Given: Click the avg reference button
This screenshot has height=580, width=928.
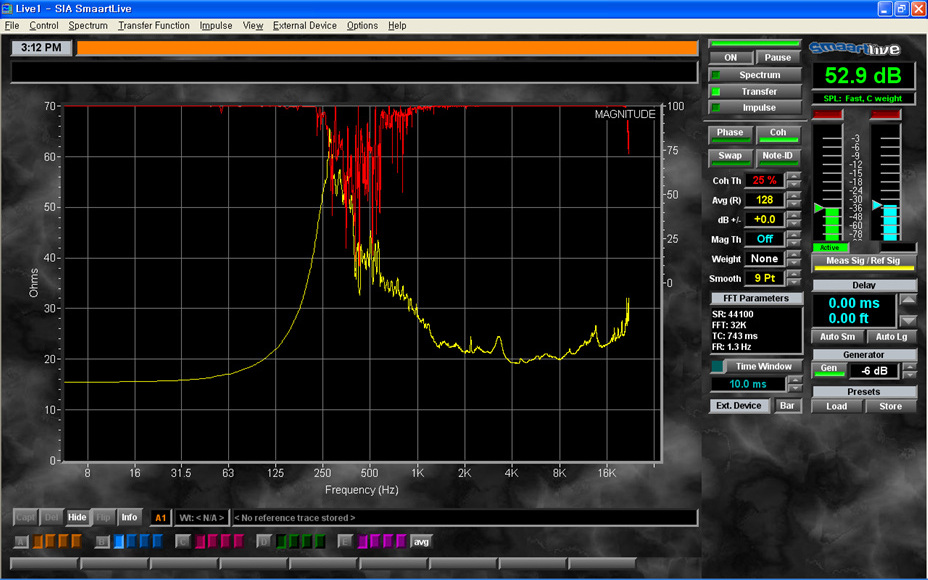Looking at the screenshot, I should coord(421,541).
